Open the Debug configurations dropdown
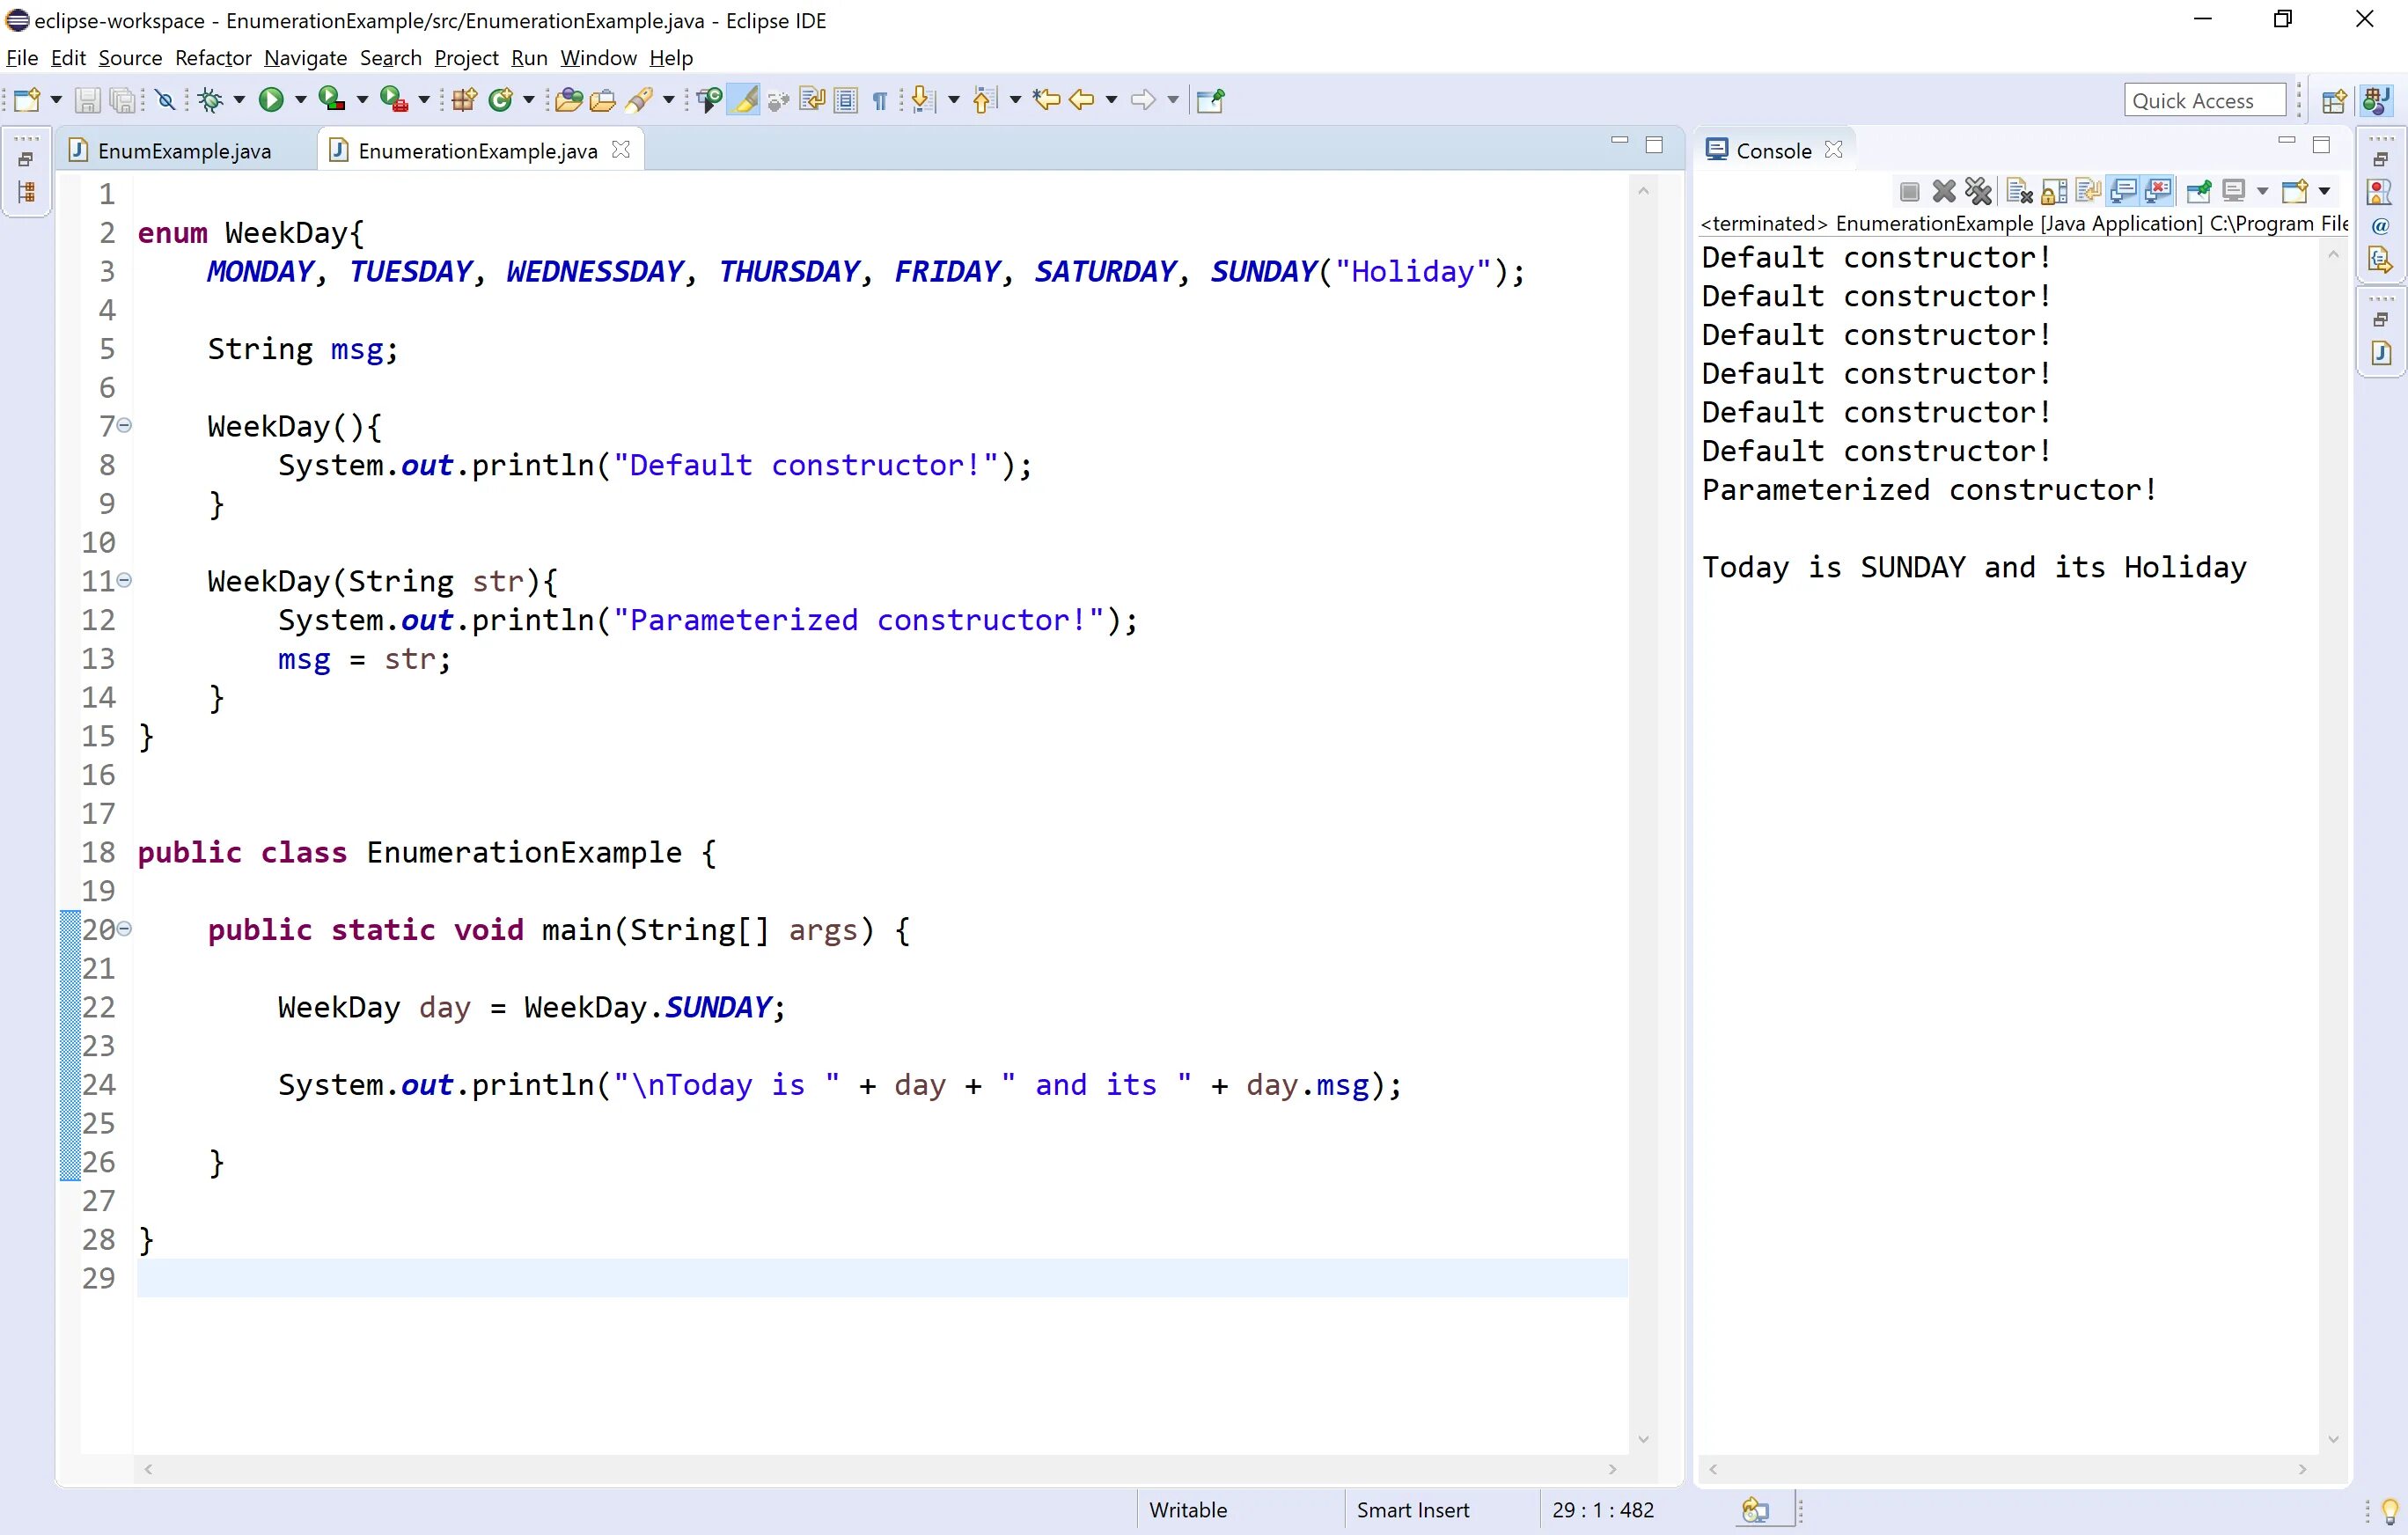The height and width of the screenshot is (1535, 2408). click(239, 100)
